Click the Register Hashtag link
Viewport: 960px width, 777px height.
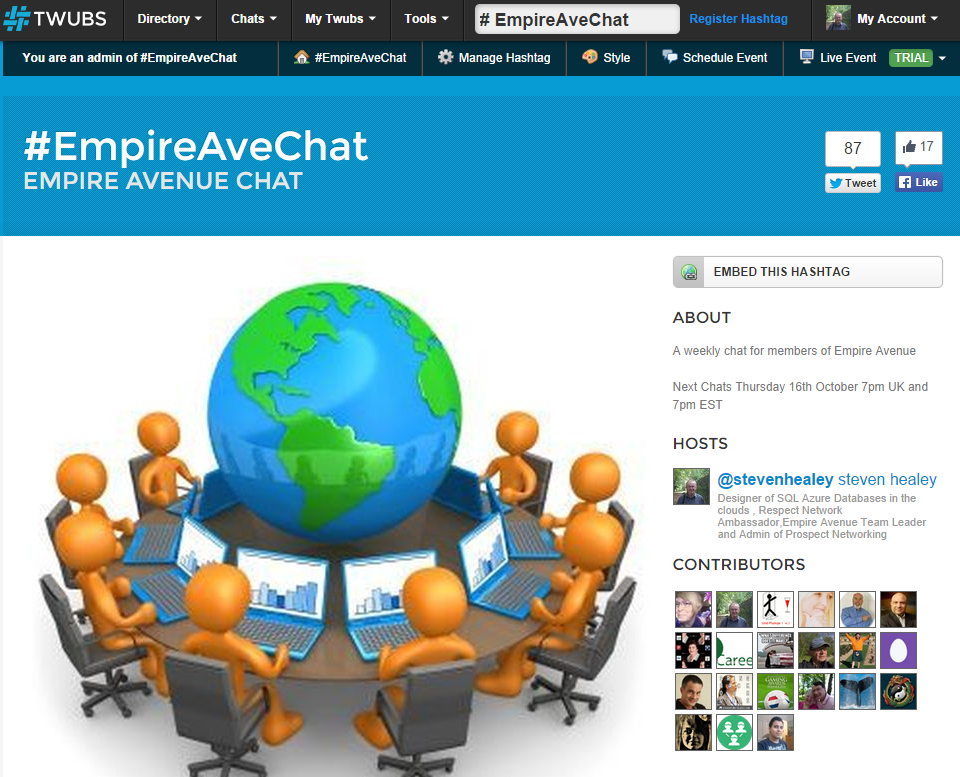[x=738, y=19]
